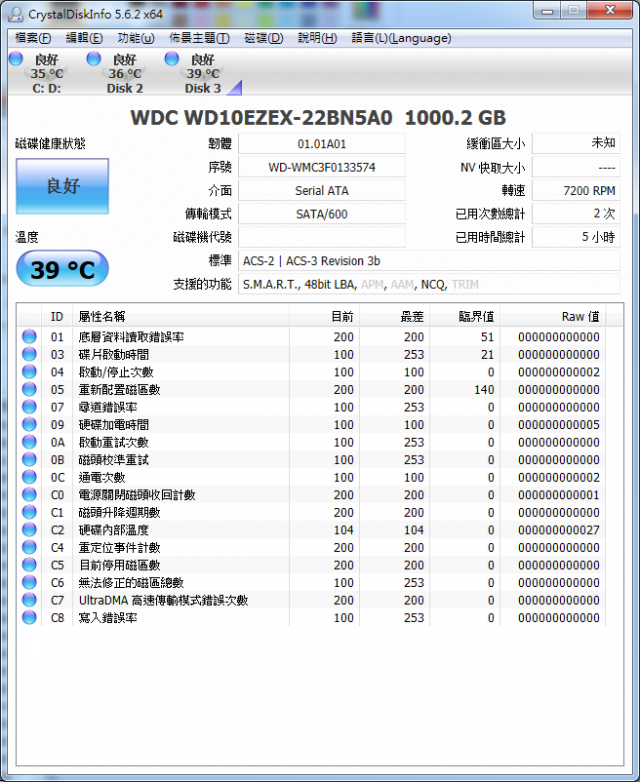Viewport: 640px width, 783px height.
Task: Select the 底層資料讀取錯誤率 attribute row
Action: click(312, 337)
